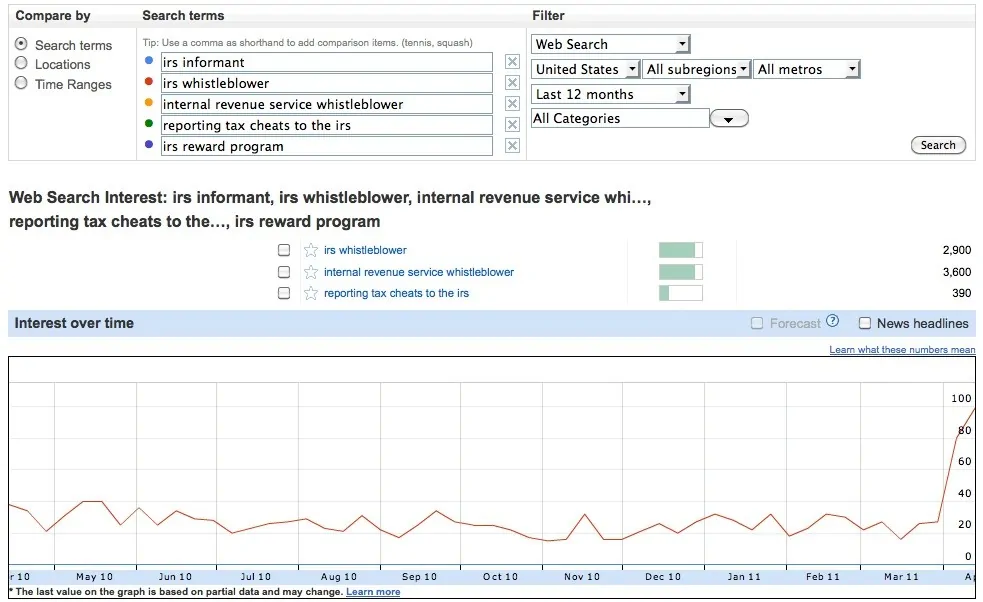Click blue dot beside 'irs informant'
983x602 pixels.
point(149,60)
